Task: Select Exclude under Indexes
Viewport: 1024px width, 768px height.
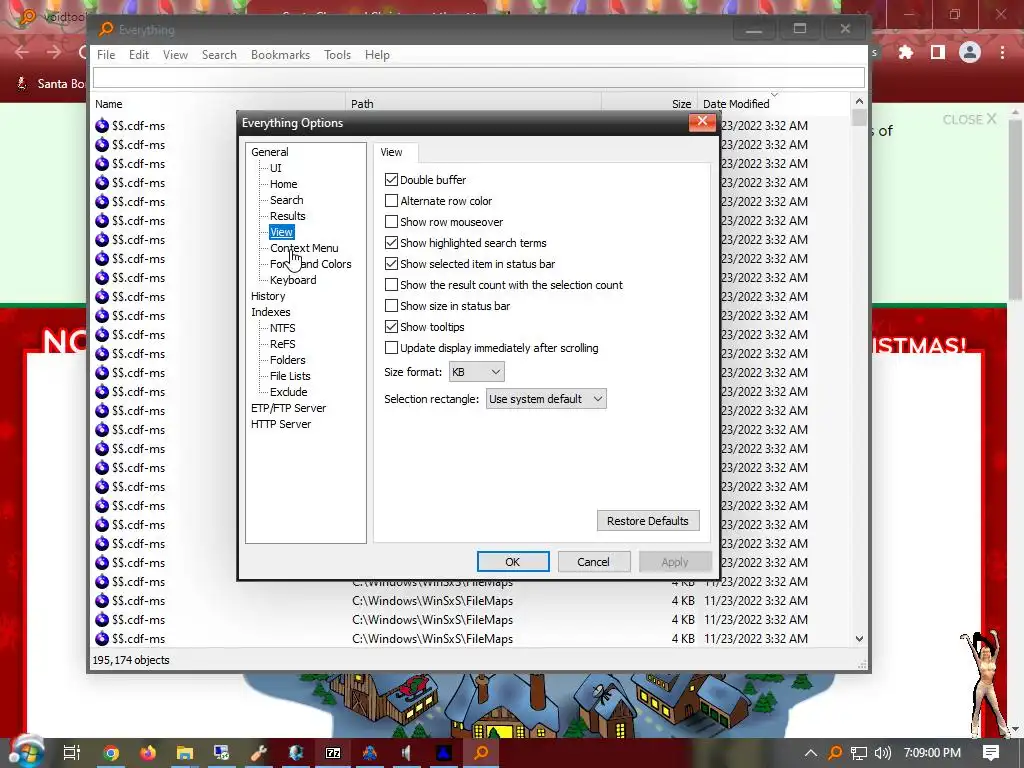Action: click(x=289, y=392)
